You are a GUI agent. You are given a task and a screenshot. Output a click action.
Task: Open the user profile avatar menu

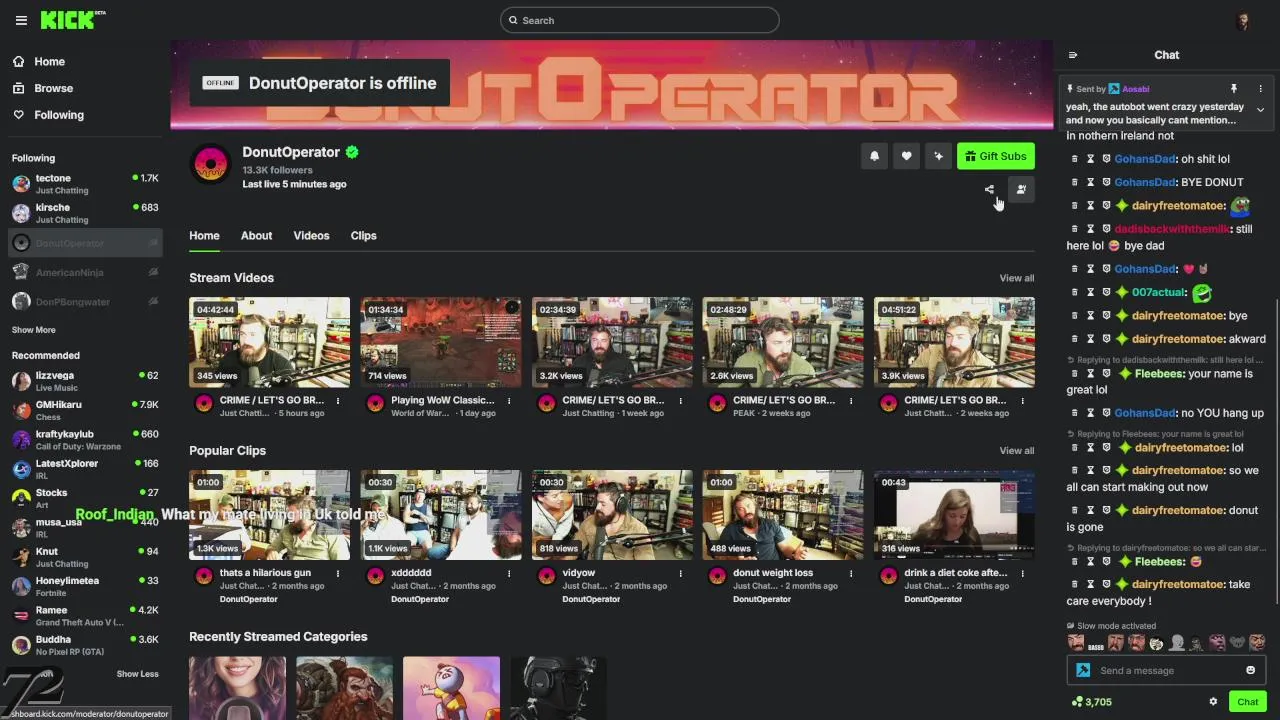1243,20
